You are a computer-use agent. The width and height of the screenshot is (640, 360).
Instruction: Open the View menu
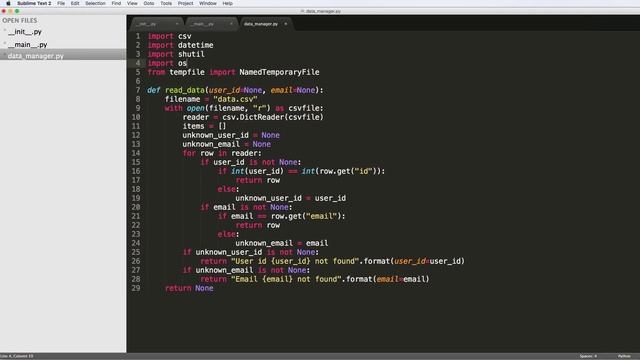pyautogui.click(x=132, y=3)
